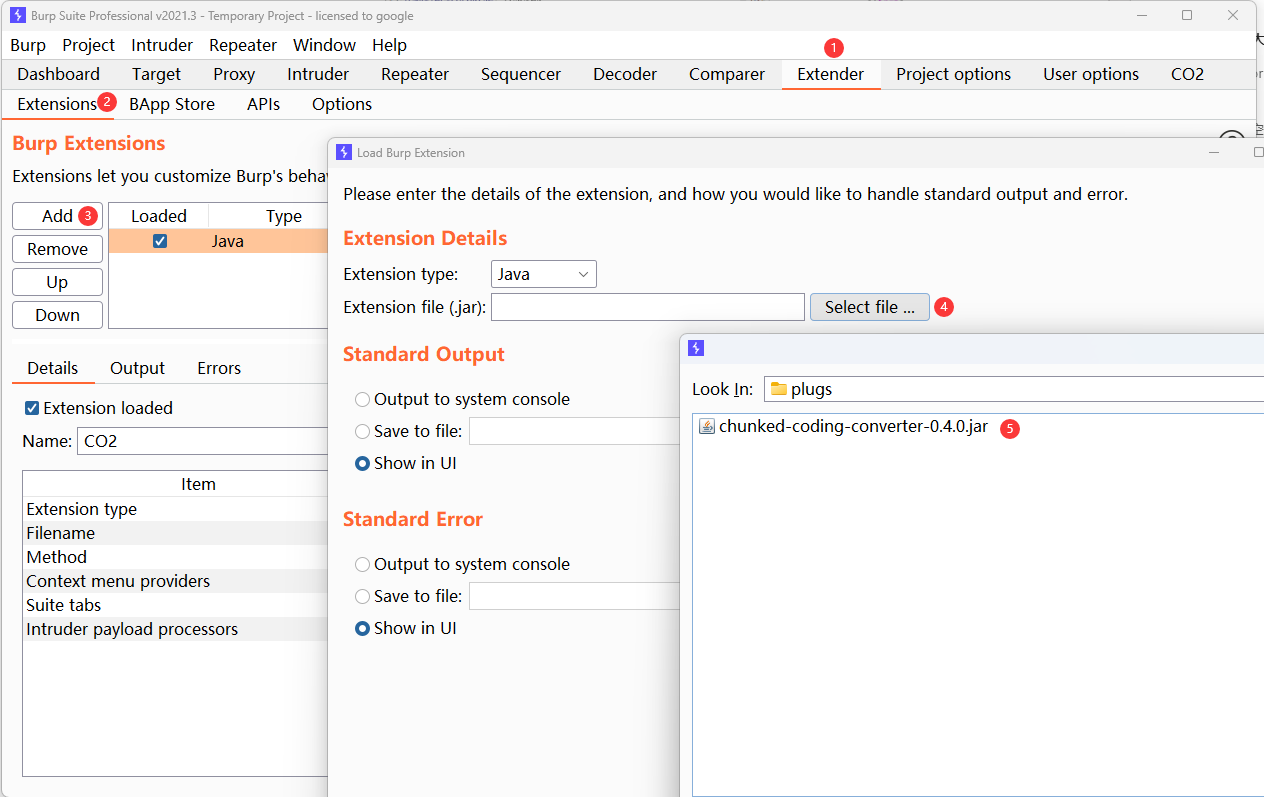Click the Burp Suite logo in title bar
Viewport: 1264px width, 797px height.
[17, 16]
